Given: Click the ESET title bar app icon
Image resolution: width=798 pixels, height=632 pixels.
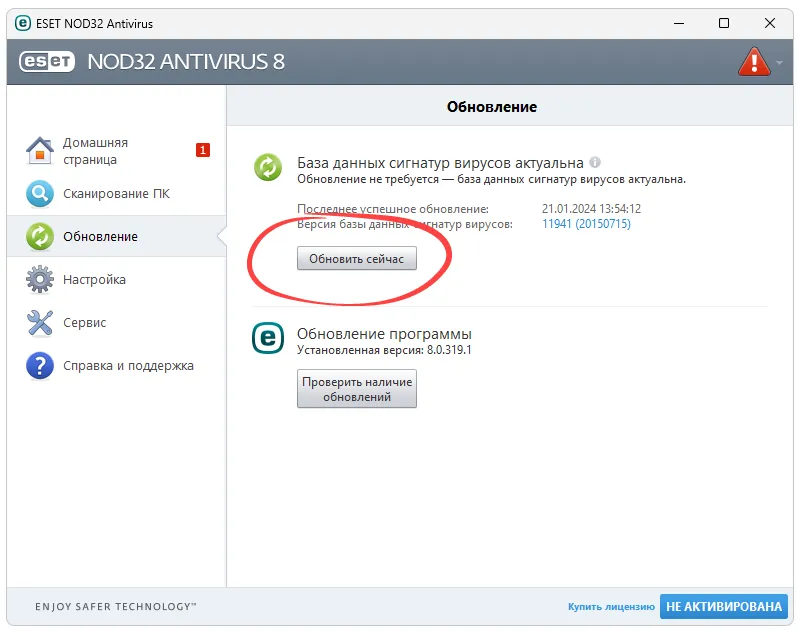Looking at the screenshot, I should (23, 23).
